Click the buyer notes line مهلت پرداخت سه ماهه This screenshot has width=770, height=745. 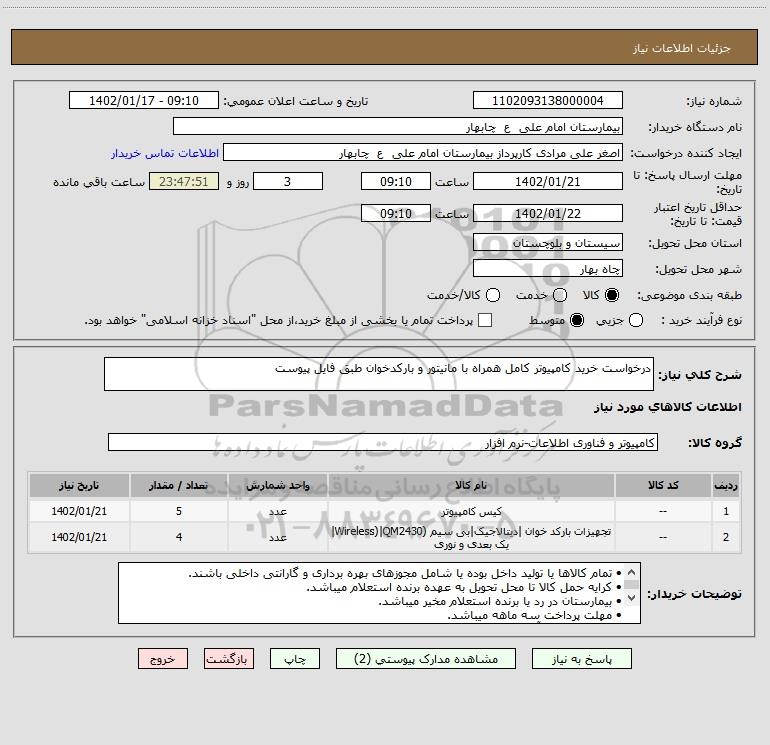click(x=530, y=615)
